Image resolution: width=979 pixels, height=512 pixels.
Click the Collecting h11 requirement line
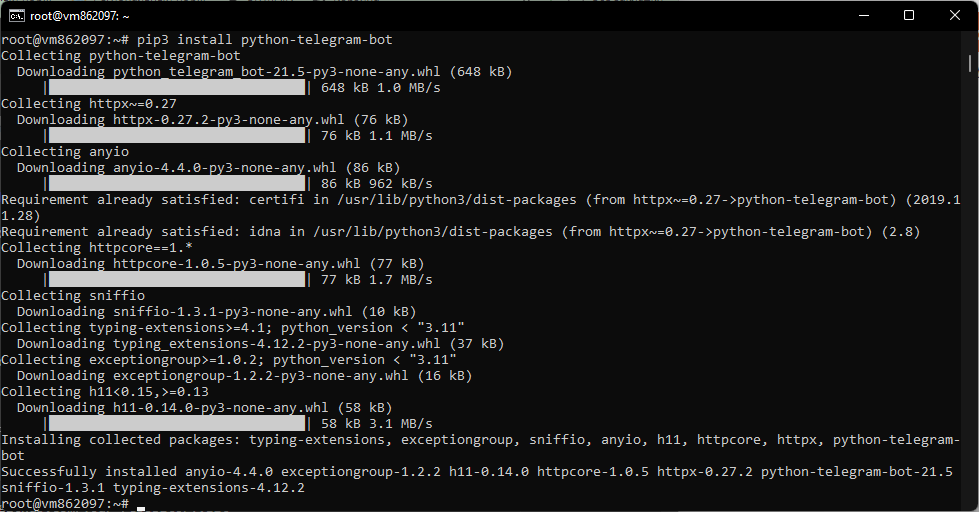click(x=105, y=391)
